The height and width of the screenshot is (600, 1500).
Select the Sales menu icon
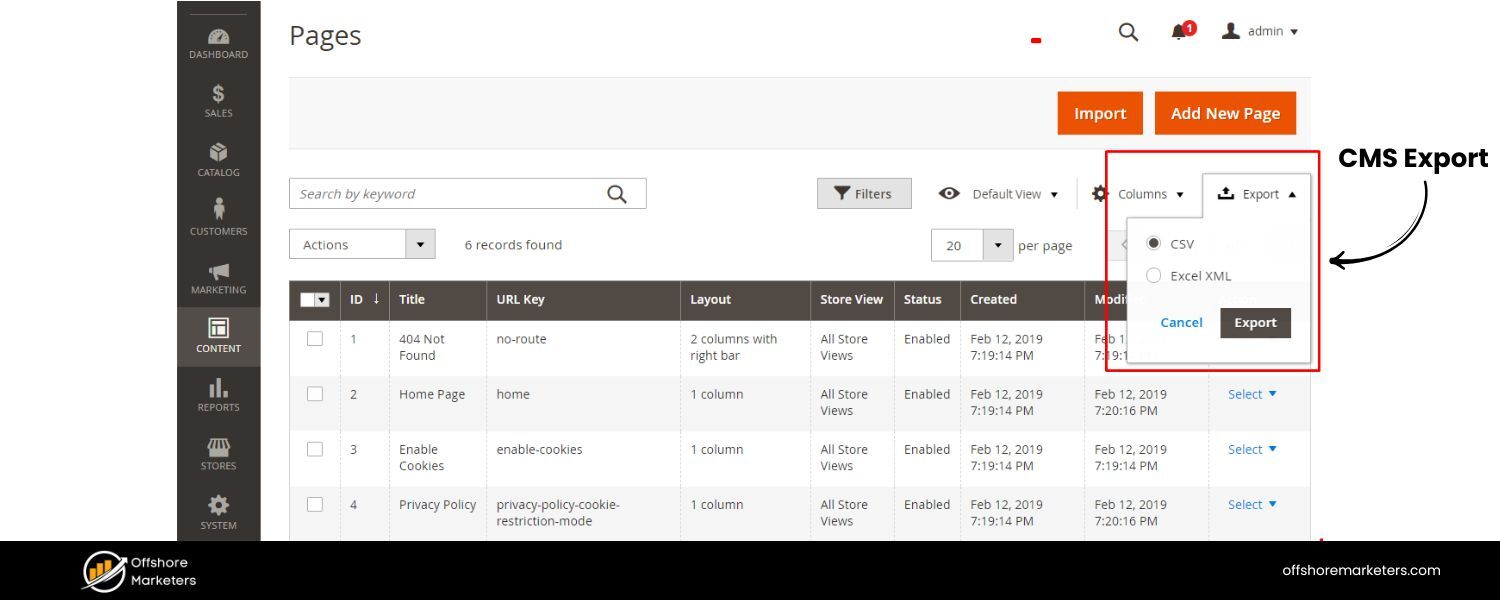(218, 95)
